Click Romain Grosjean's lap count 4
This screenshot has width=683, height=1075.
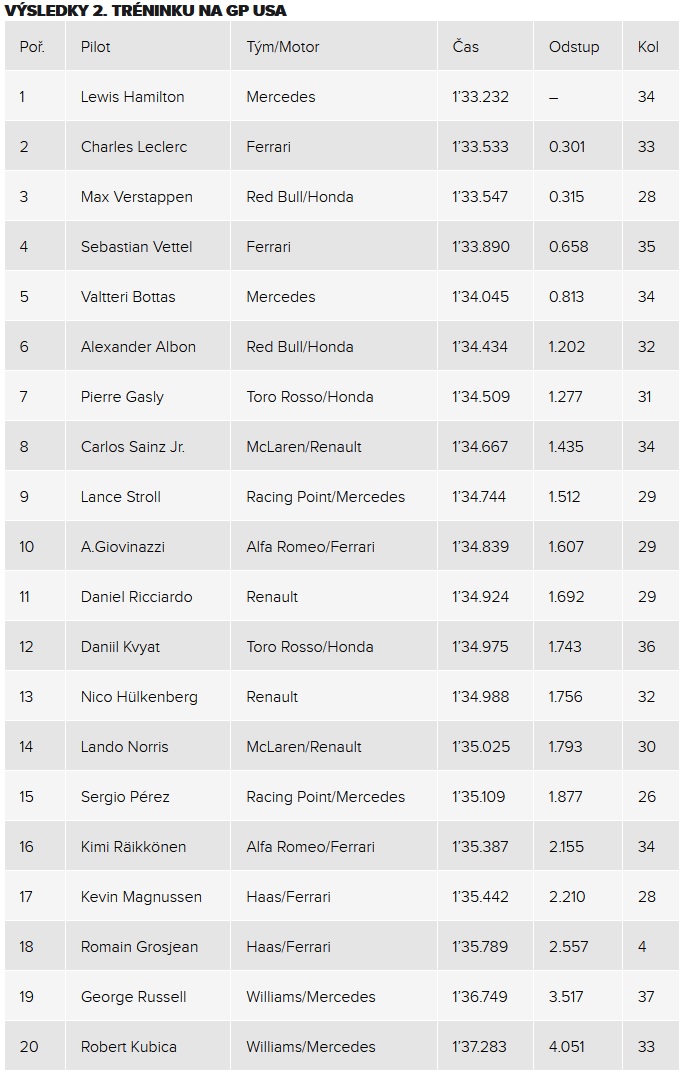(642, 947)
